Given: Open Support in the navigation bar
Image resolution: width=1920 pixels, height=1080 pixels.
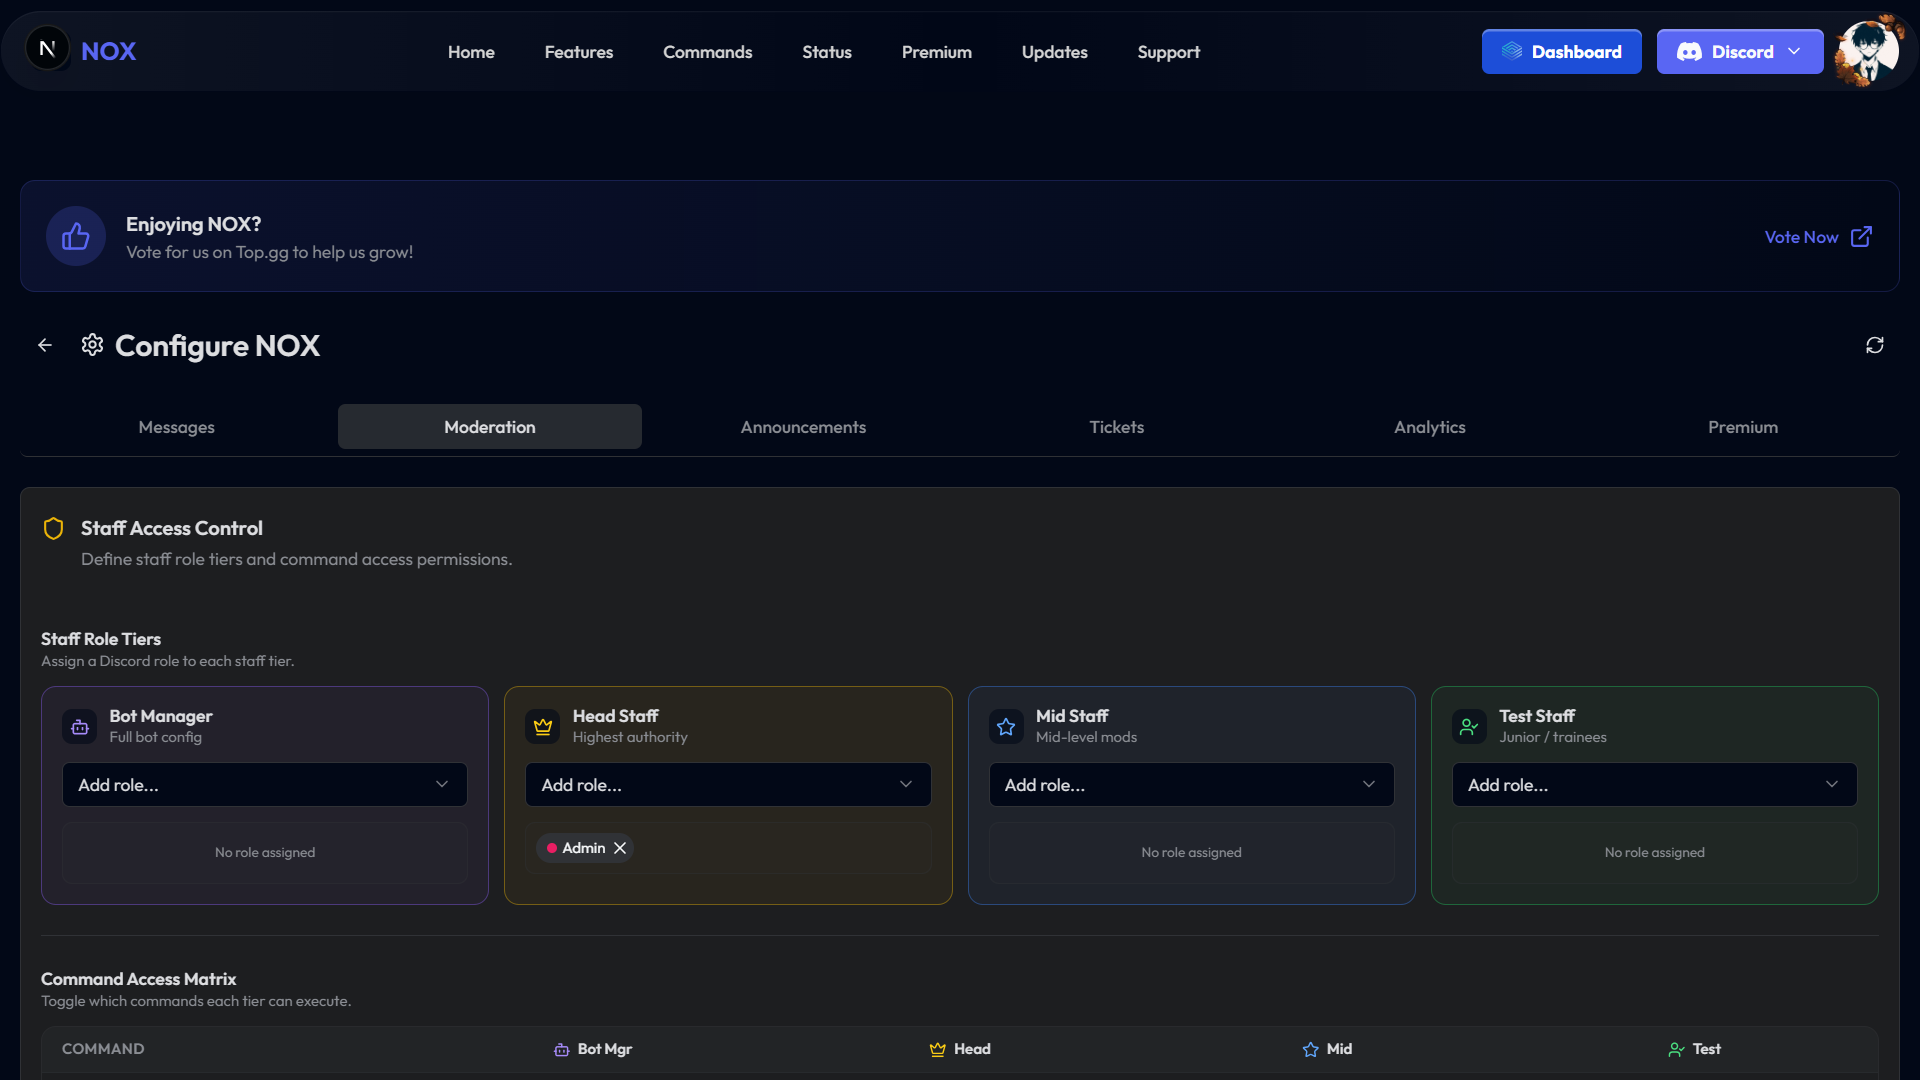Looking at the screenshot, I should click(x=1169, y=52).
